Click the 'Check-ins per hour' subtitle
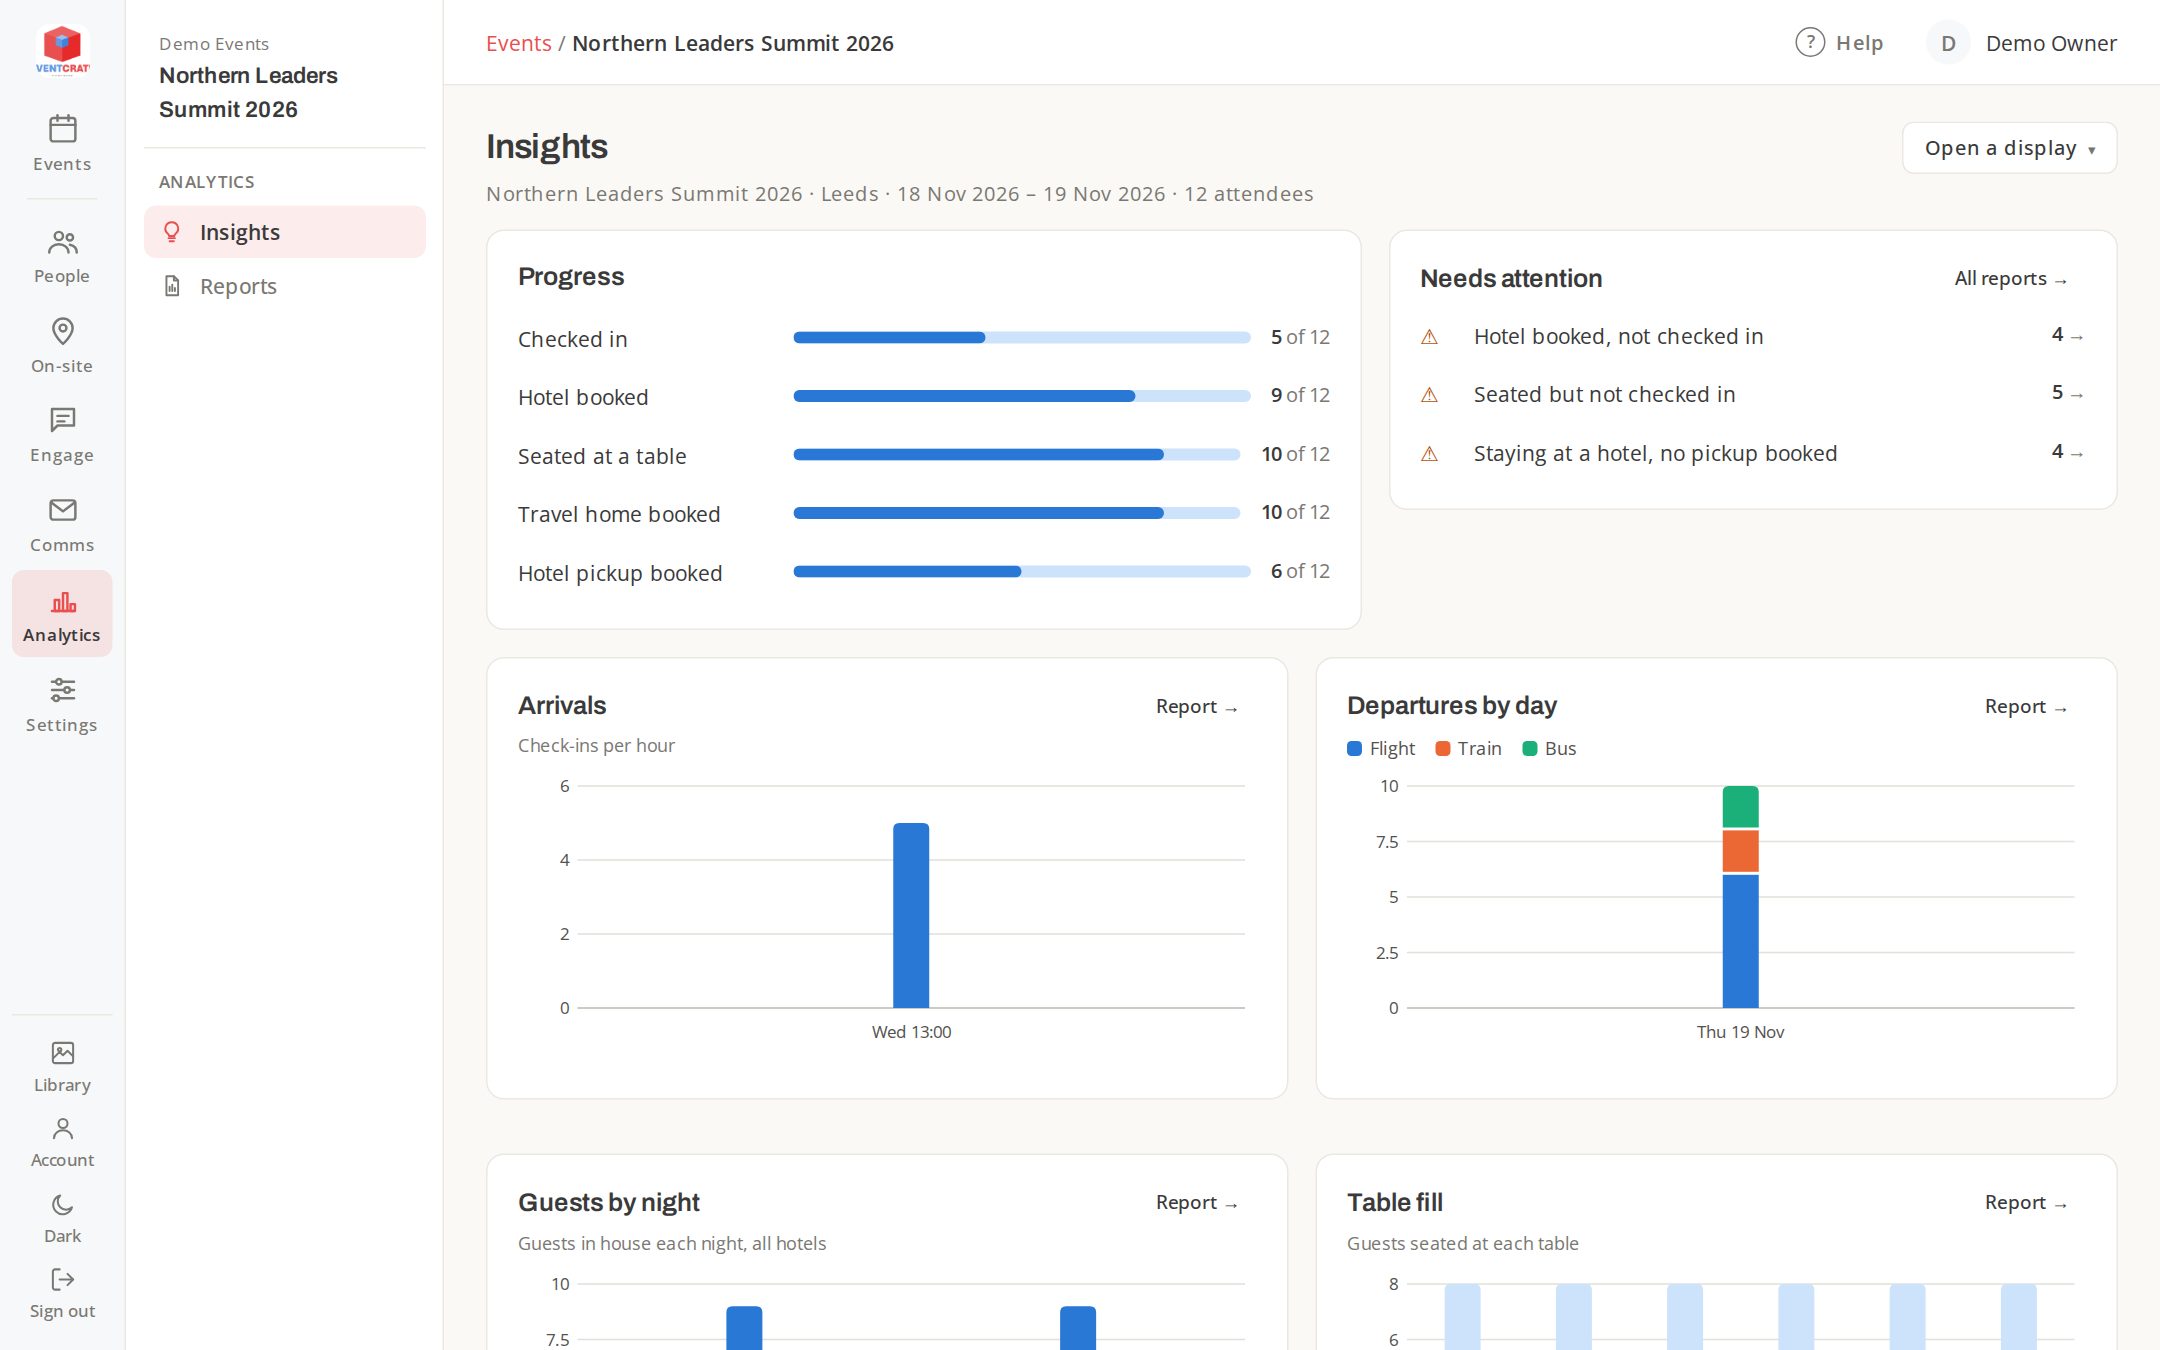Viewport: 2160px width, 1350px height. (596, 746)
